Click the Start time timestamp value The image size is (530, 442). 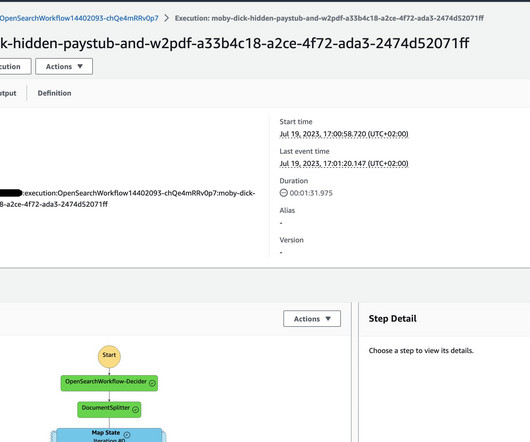click(344, 134)
